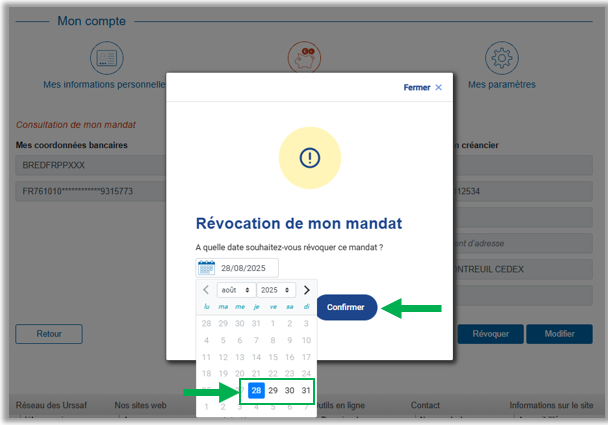Click Mon compte heading
Screen dimensions: 608x425
pyautogui.click(x=92, y=21)
